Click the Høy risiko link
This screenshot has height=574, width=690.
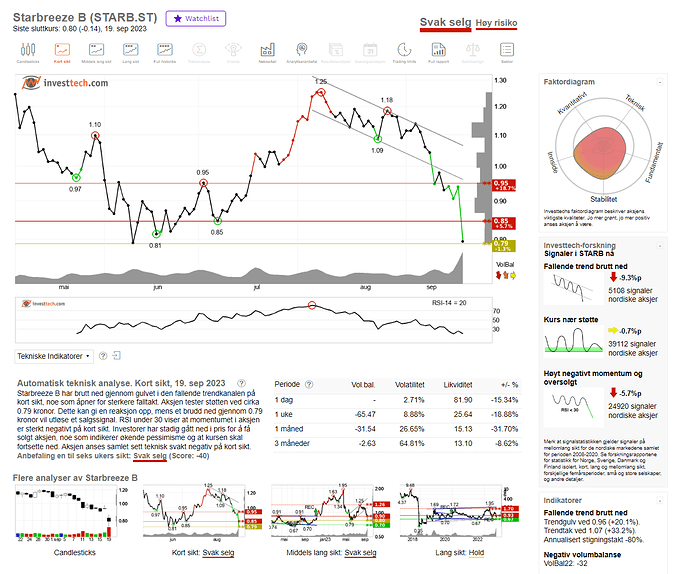coord(496,23)
